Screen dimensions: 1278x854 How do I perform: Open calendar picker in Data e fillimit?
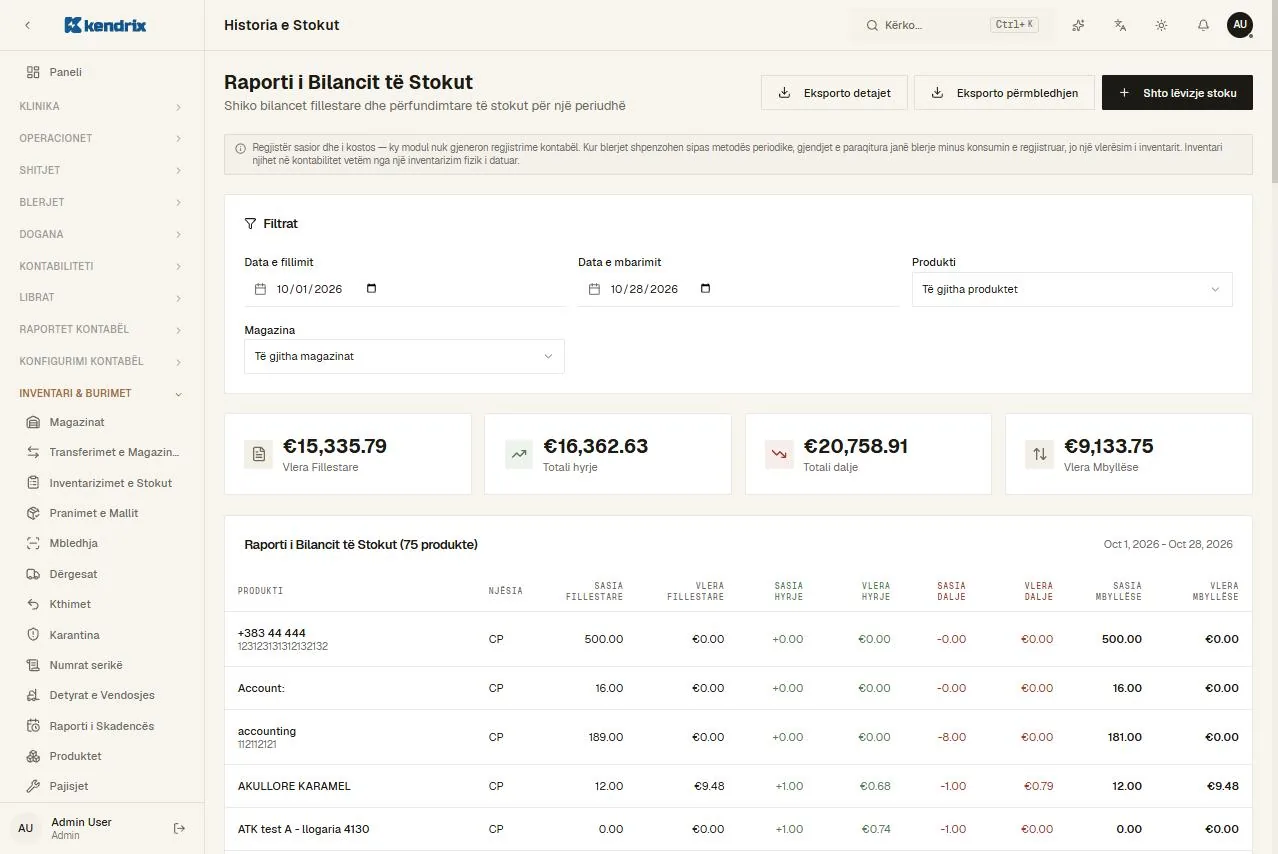[372, 289]
